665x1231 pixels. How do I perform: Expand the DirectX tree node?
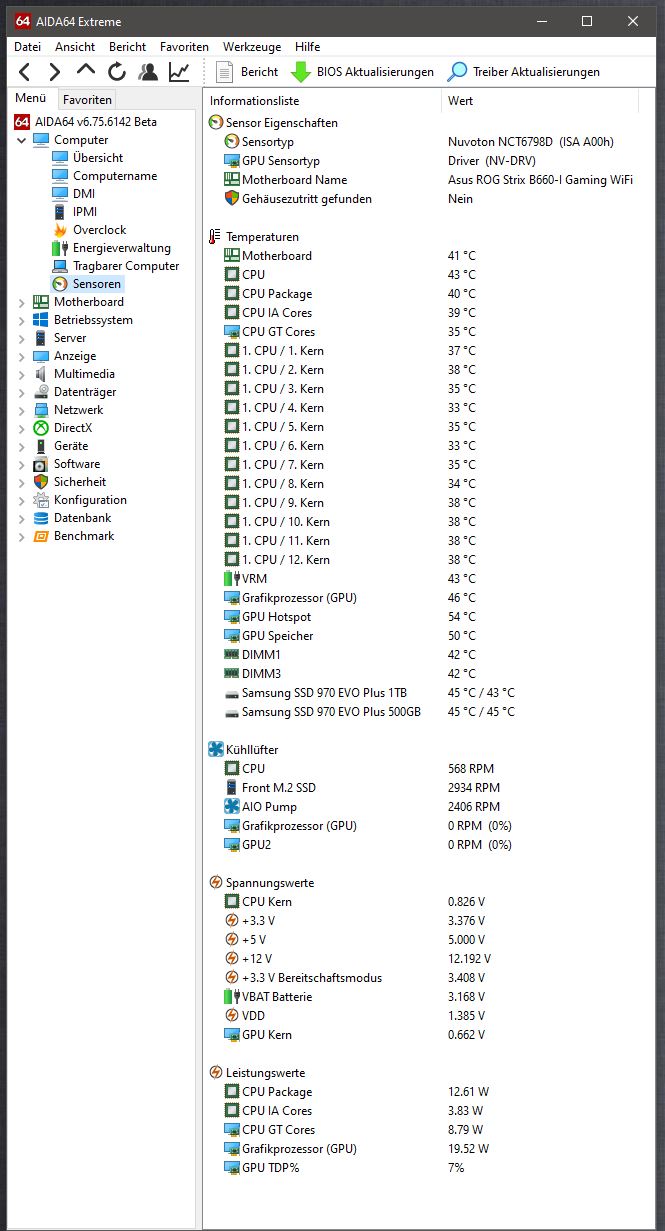pyautogui.click(x=23, y=428)
